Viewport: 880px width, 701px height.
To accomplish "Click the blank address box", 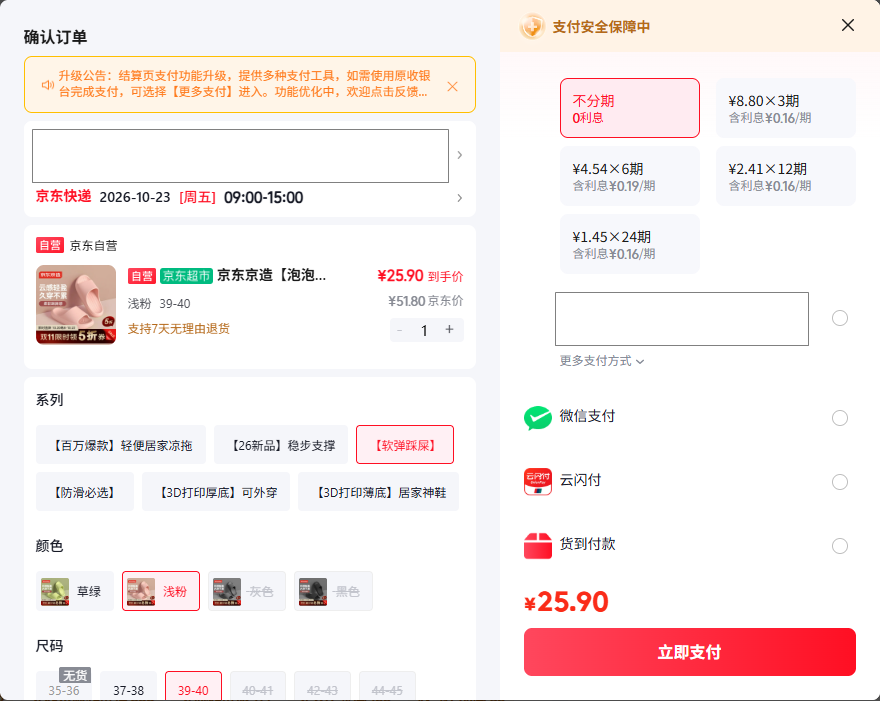I will click(x=240, y=156).
